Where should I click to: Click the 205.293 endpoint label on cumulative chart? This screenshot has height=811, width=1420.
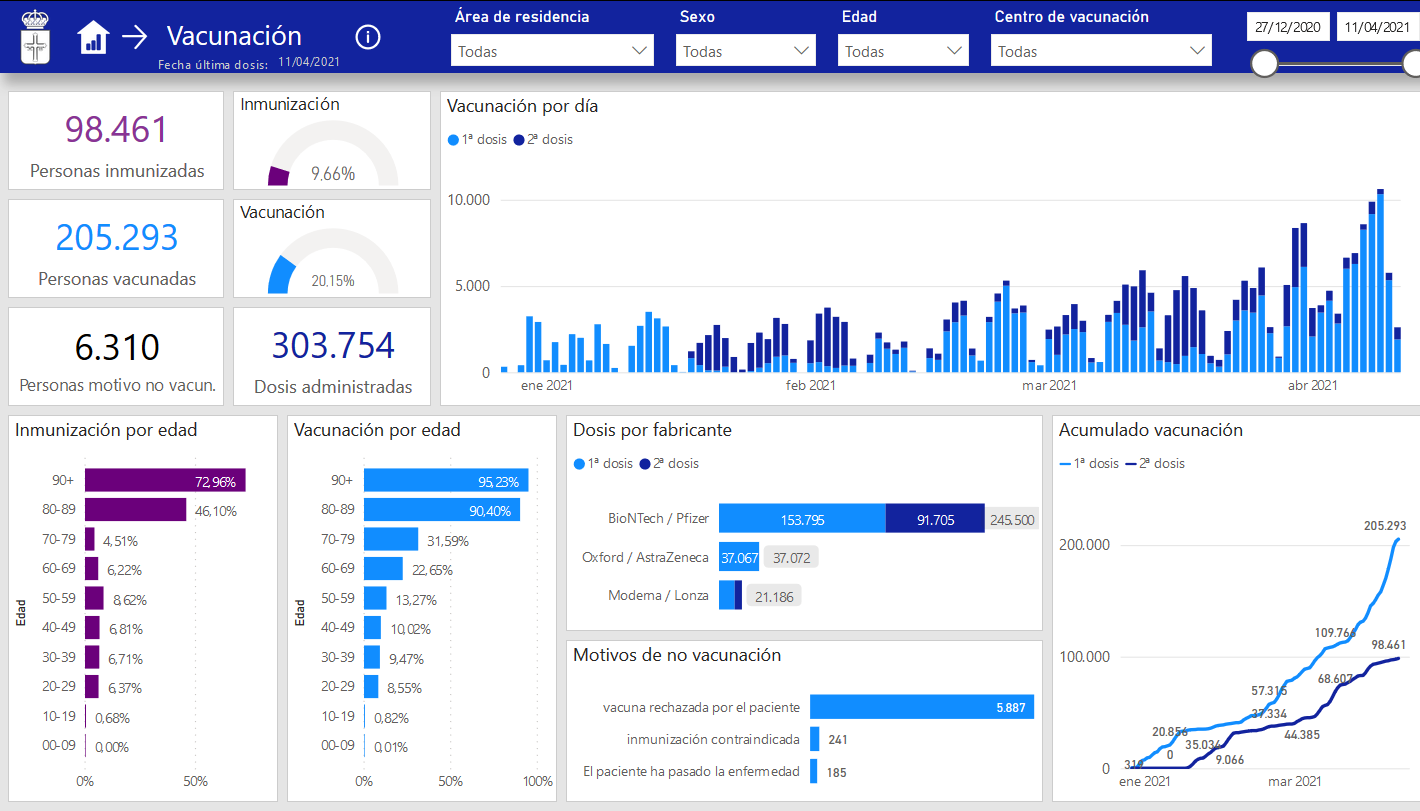[x=1383, y=525]
